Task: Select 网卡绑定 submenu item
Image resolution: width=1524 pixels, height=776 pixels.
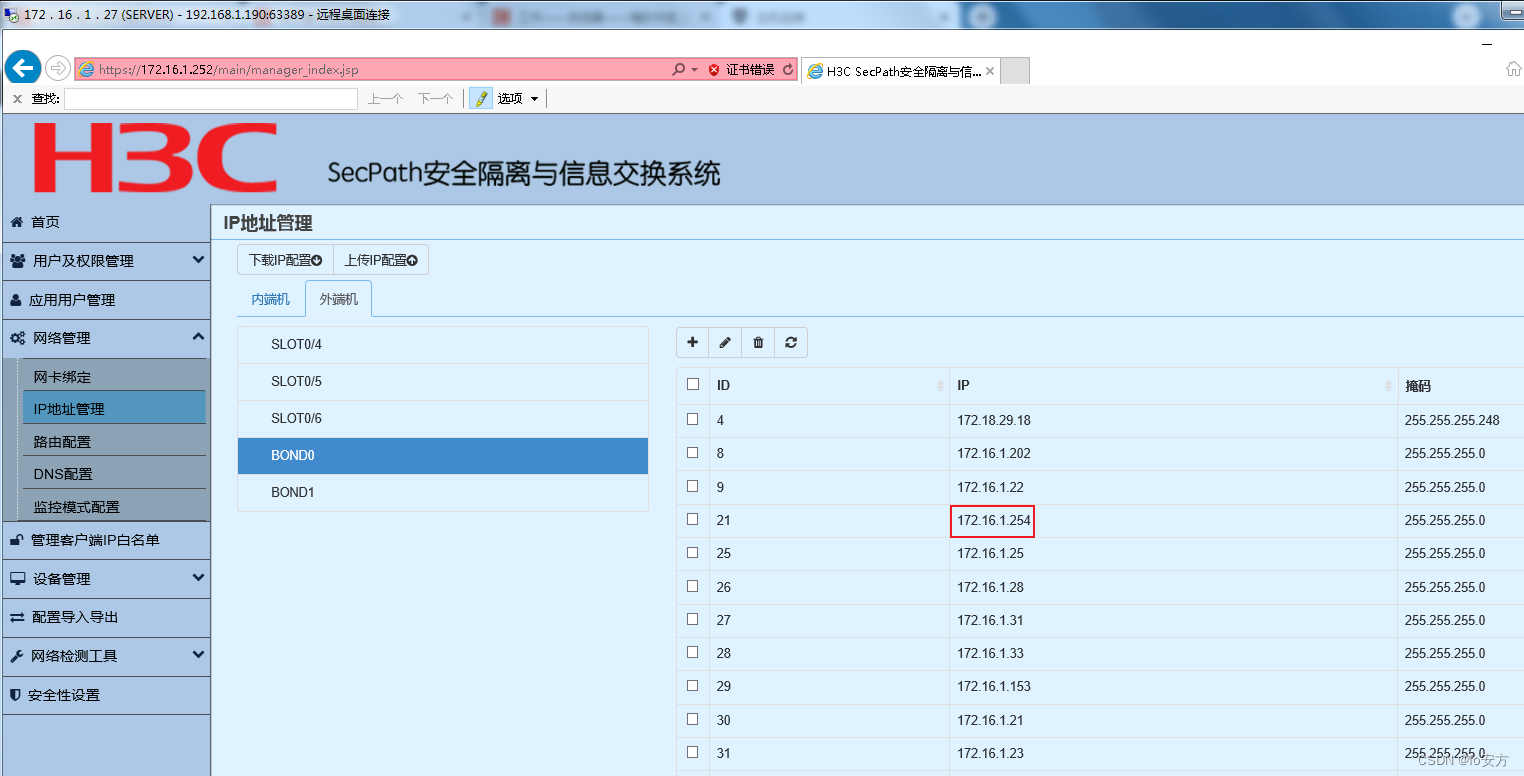Action: [x=114, y=377]
